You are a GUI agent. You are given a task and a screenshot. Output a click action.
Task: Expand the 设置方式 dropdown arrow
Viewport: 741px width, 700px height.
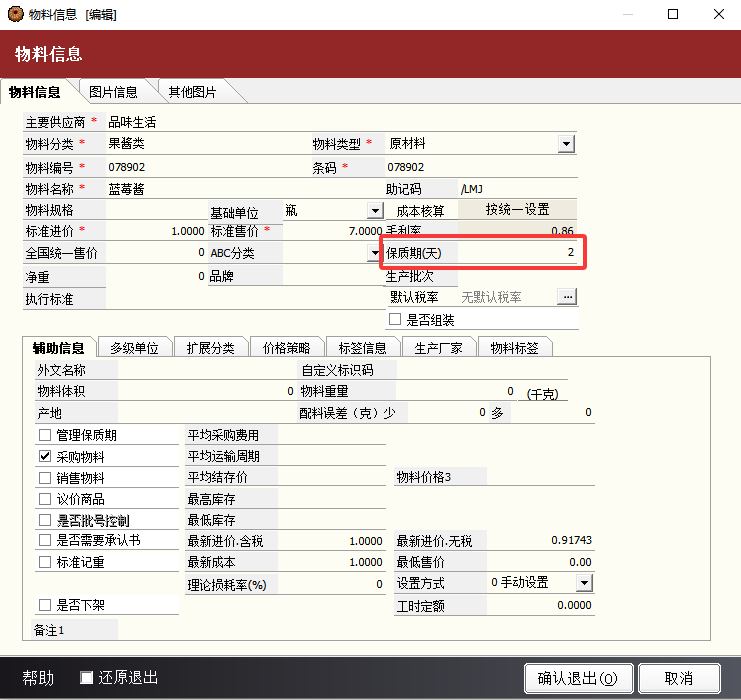(x=584, y=583)
